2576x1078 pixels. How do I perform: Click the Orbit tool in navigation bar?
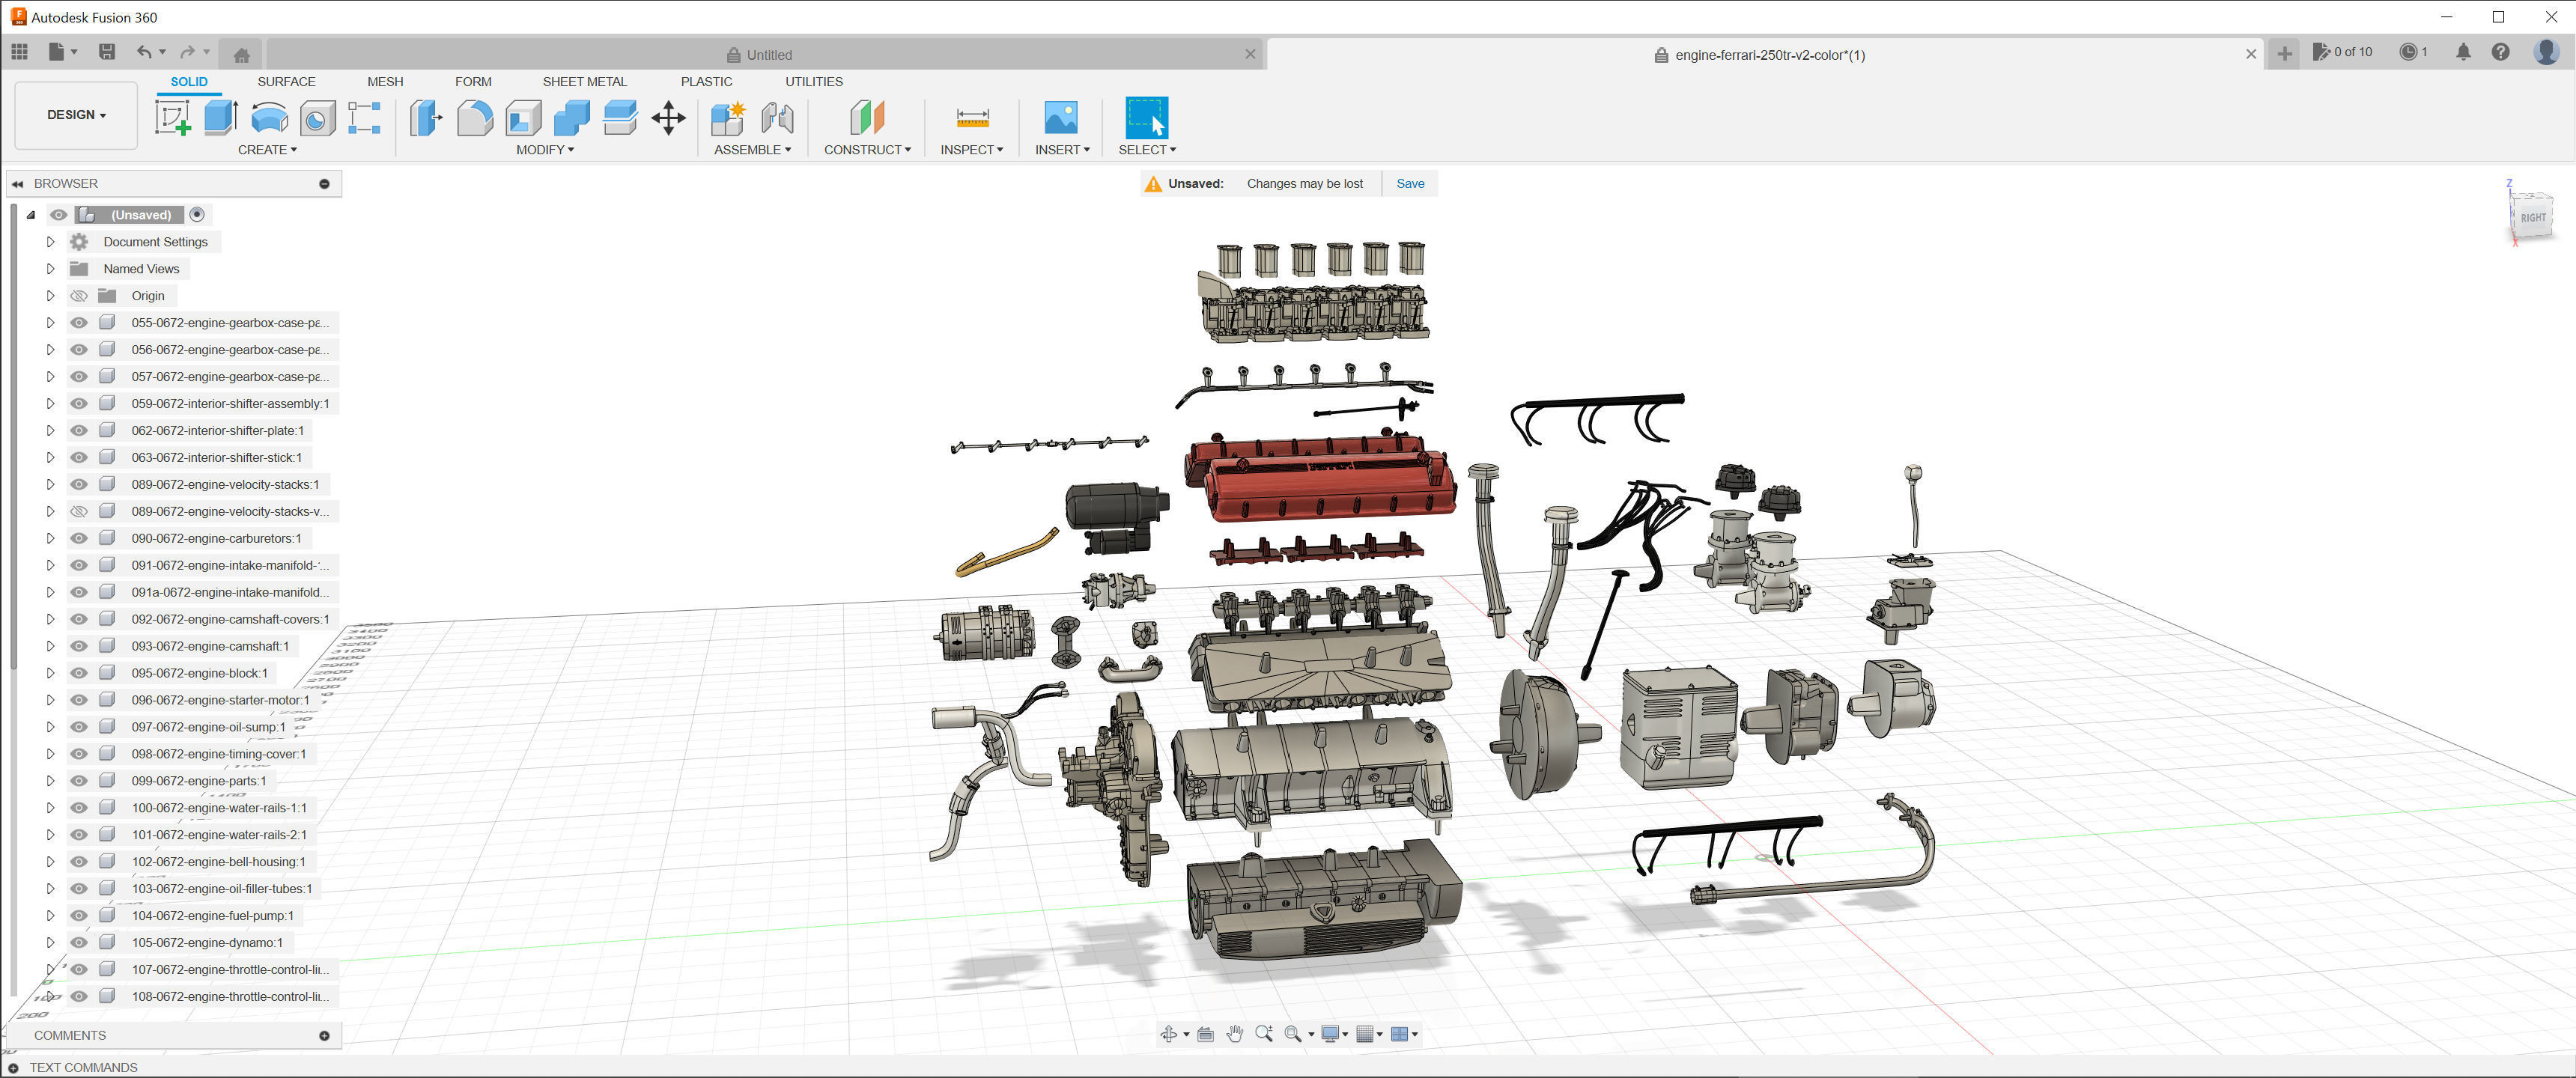click(x=1168, y=1034)
